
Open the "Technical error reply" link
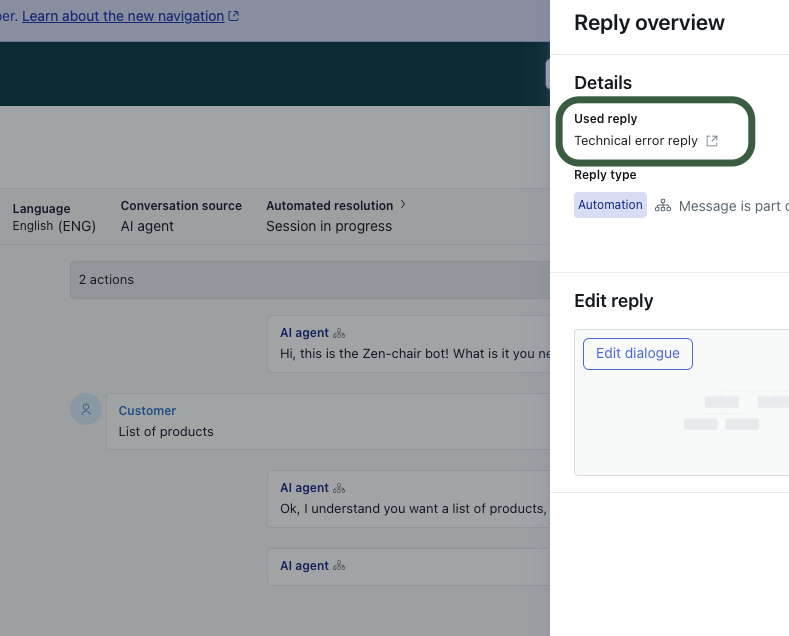point(635,141)
